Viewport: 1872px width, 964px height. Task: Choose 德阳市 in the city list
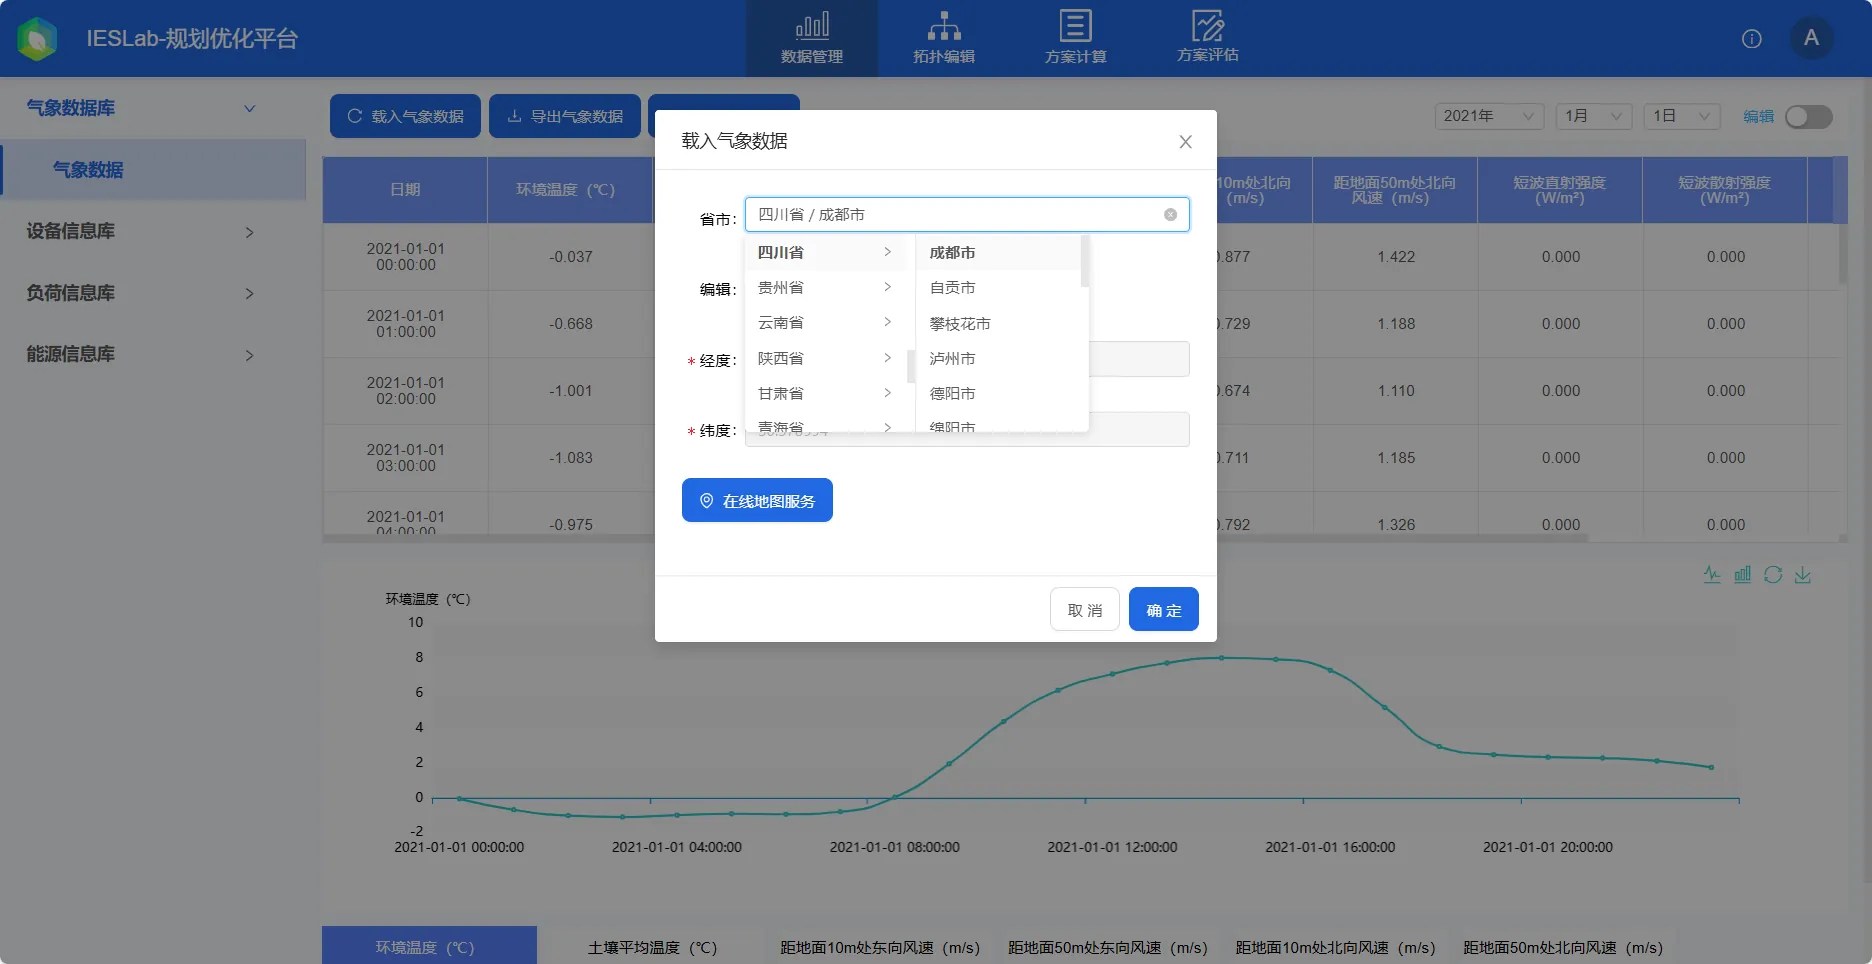click(1000, 394)
